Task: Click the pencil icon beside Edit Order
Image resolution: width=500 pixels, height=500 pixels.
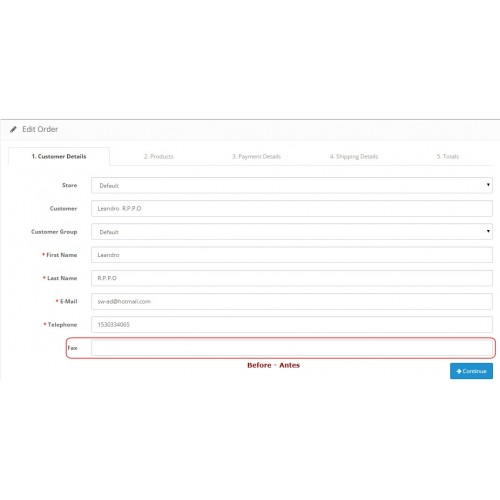Action: 13,129
